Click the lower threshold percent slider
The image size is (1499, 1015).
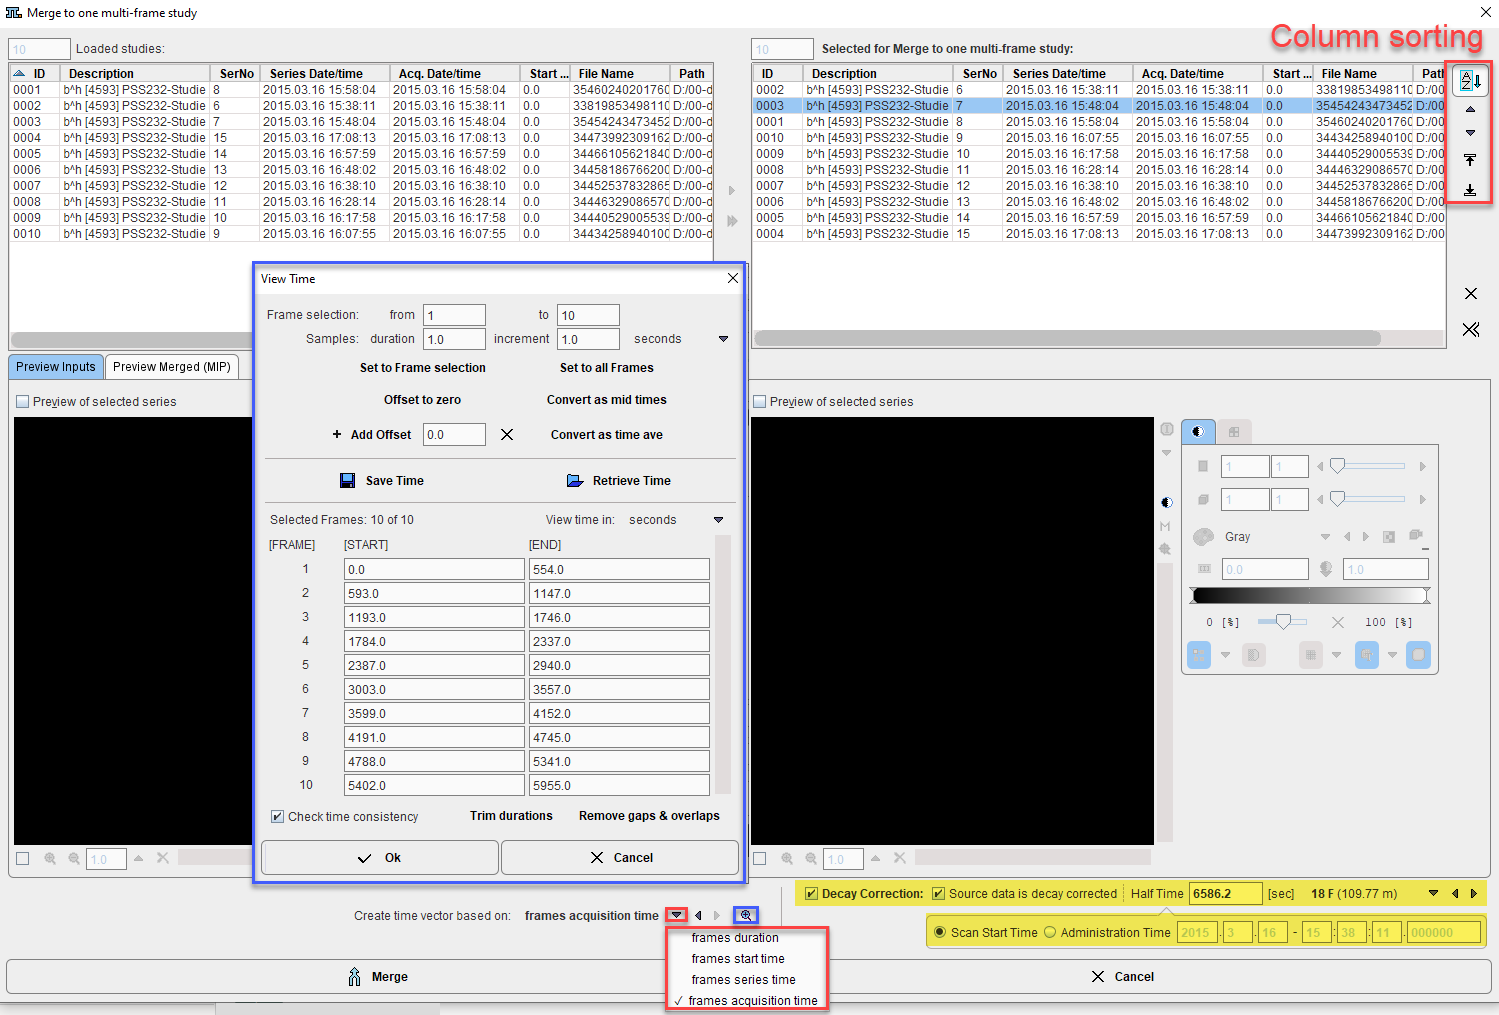(x=1282, y=622)
